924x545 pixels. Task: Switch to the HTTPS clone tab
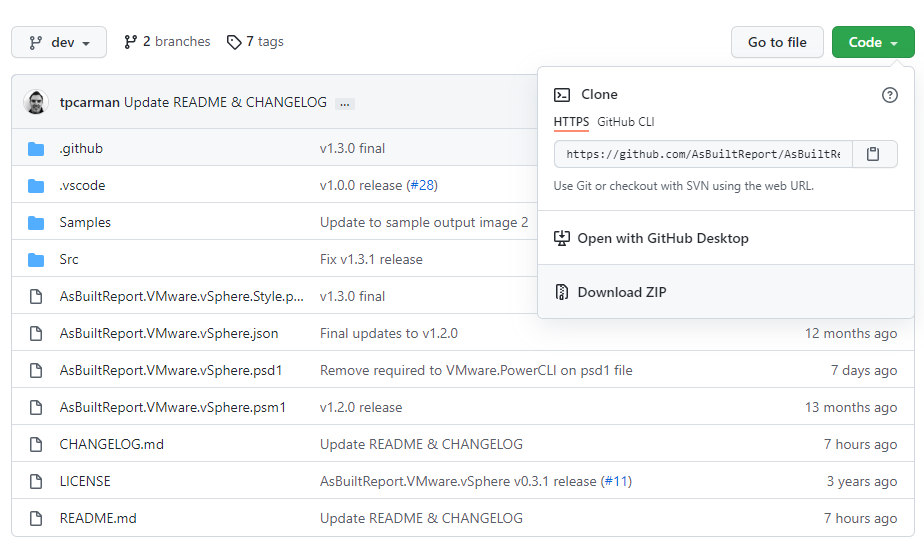point(571,122)
